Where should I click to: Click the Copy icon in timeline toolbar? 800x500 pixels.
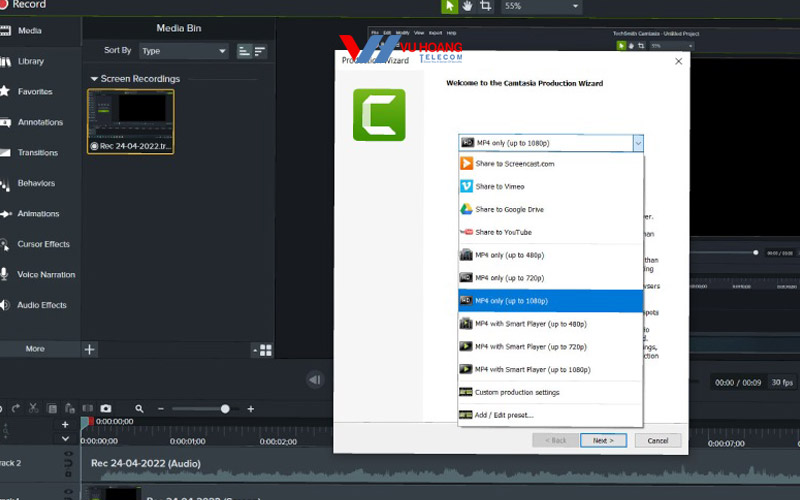(52, 409)
